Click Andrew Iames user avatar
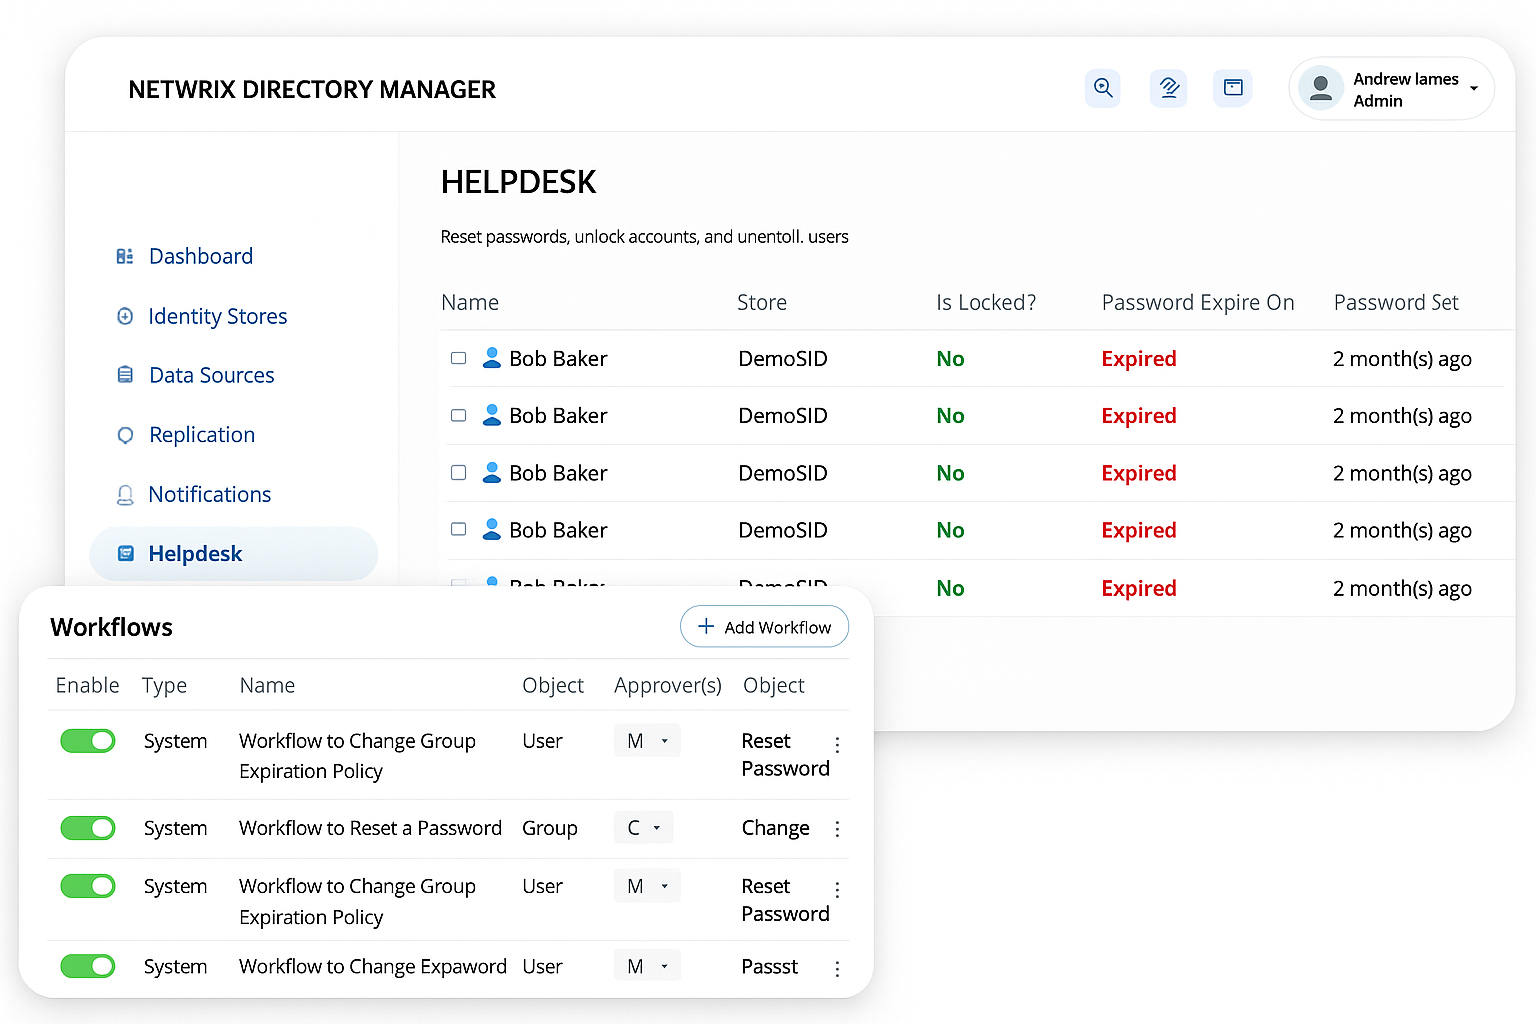Image resolution: width=1536 pixels, height=1024 pixels. coord(1321,88)
